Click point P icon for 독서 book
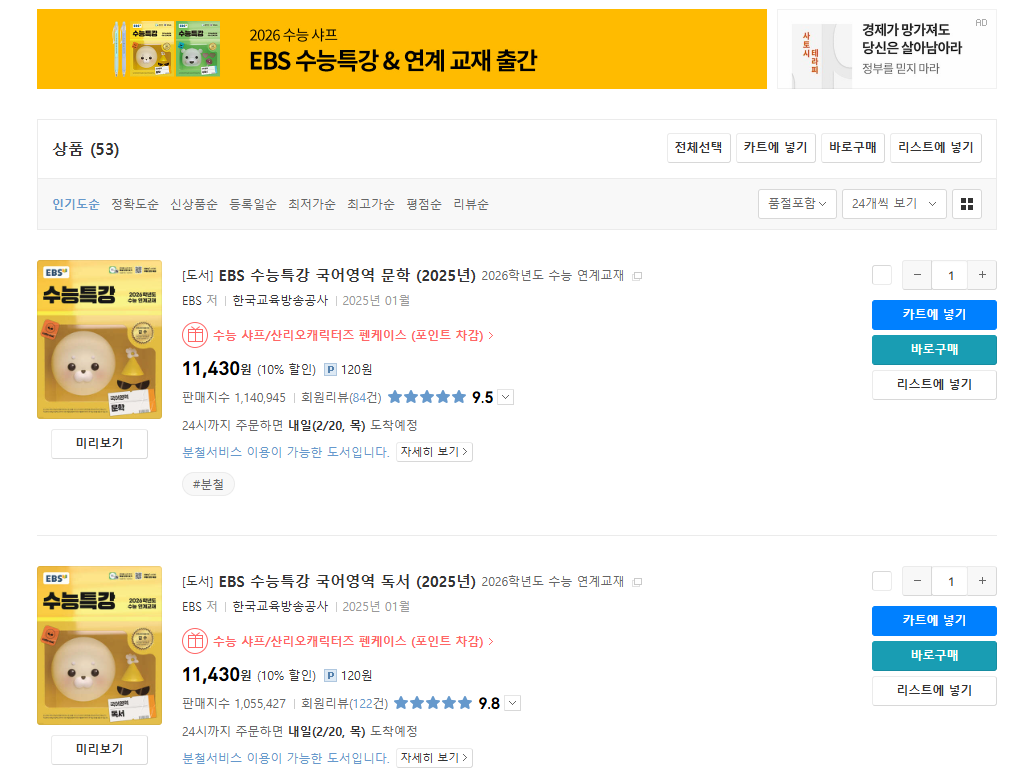The image size is (1029, 777). [331, 675]
